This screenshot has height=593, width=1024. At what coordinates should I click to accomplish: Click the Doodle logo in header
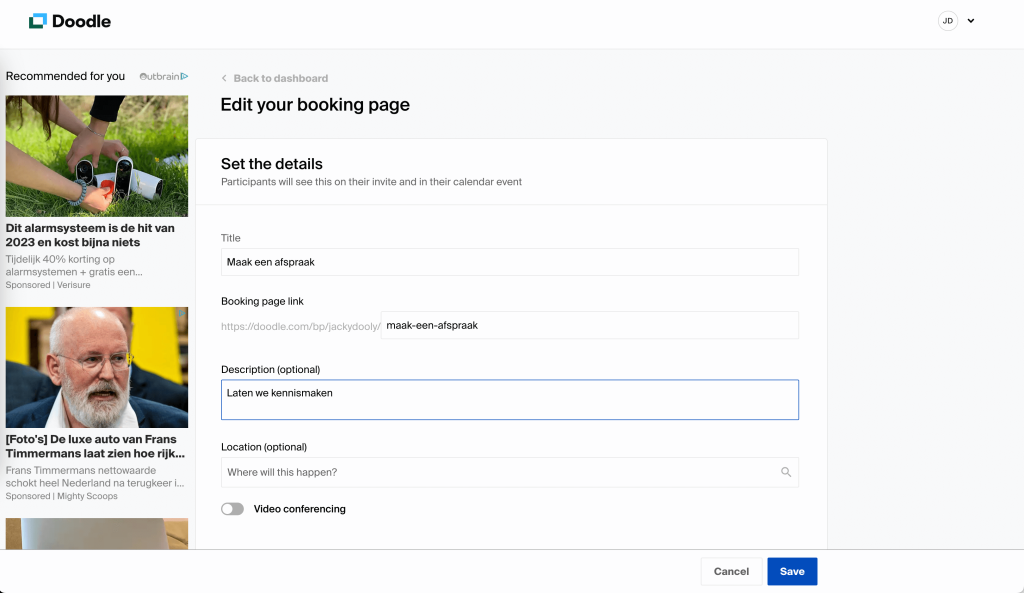70,21
